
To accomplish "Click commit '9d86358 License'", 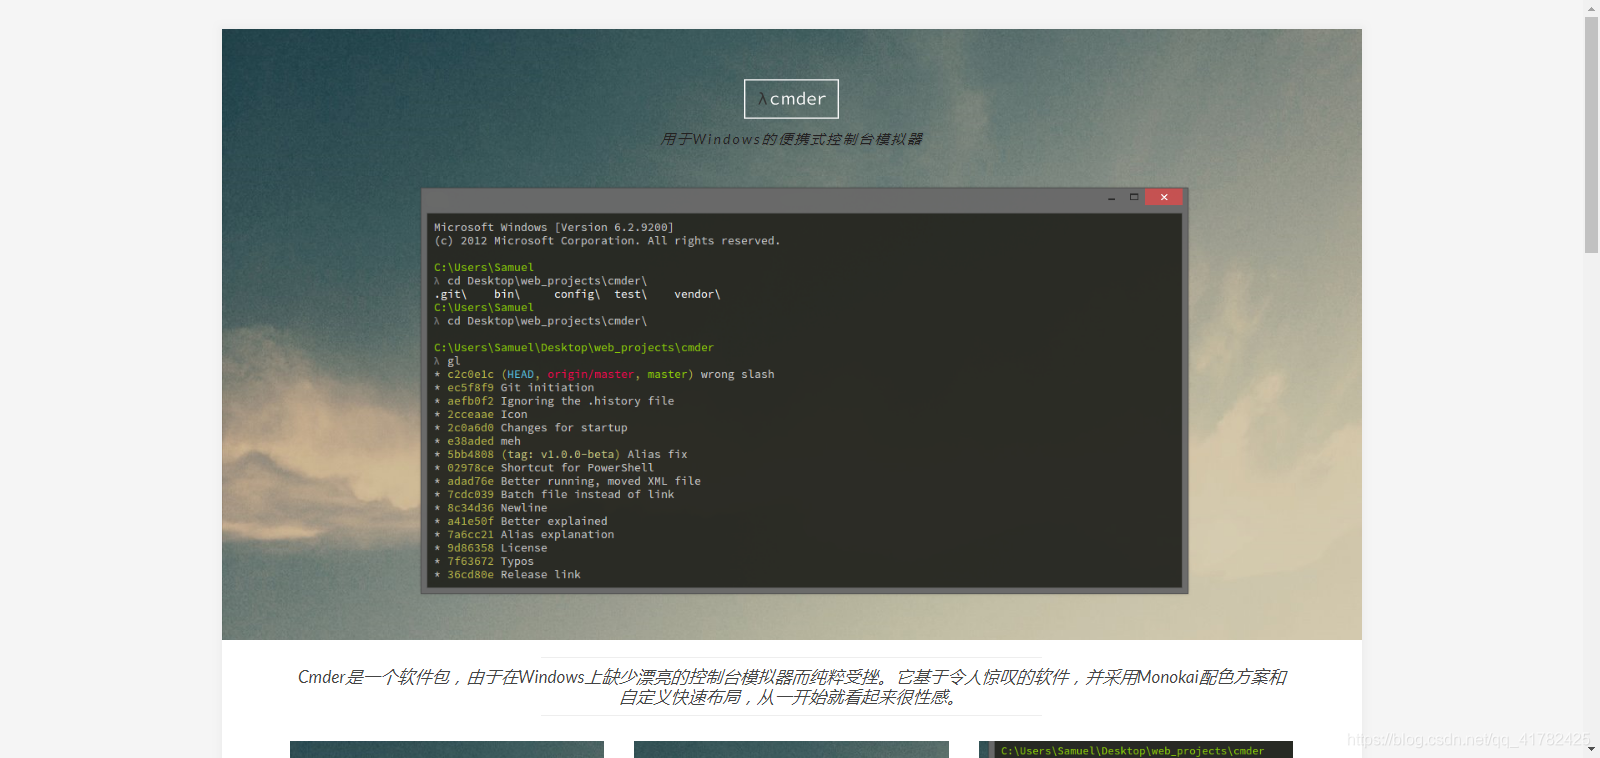I will click(491, 548).
